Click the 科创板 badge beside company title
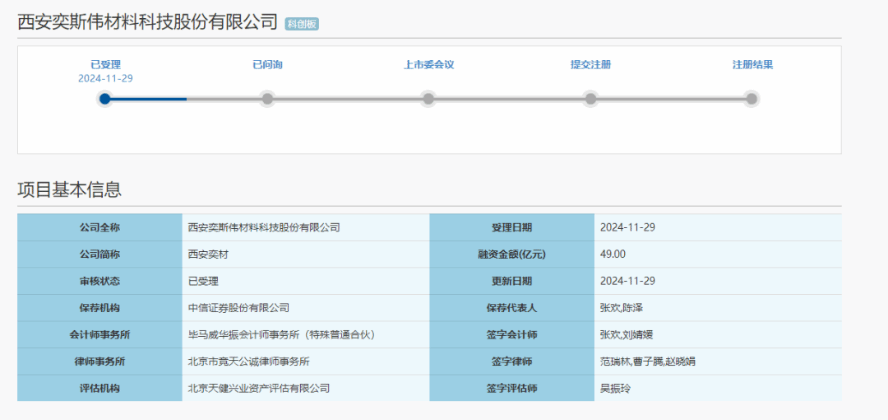The image size is (888, 420). pyautogui.click(x=302, y=23)
